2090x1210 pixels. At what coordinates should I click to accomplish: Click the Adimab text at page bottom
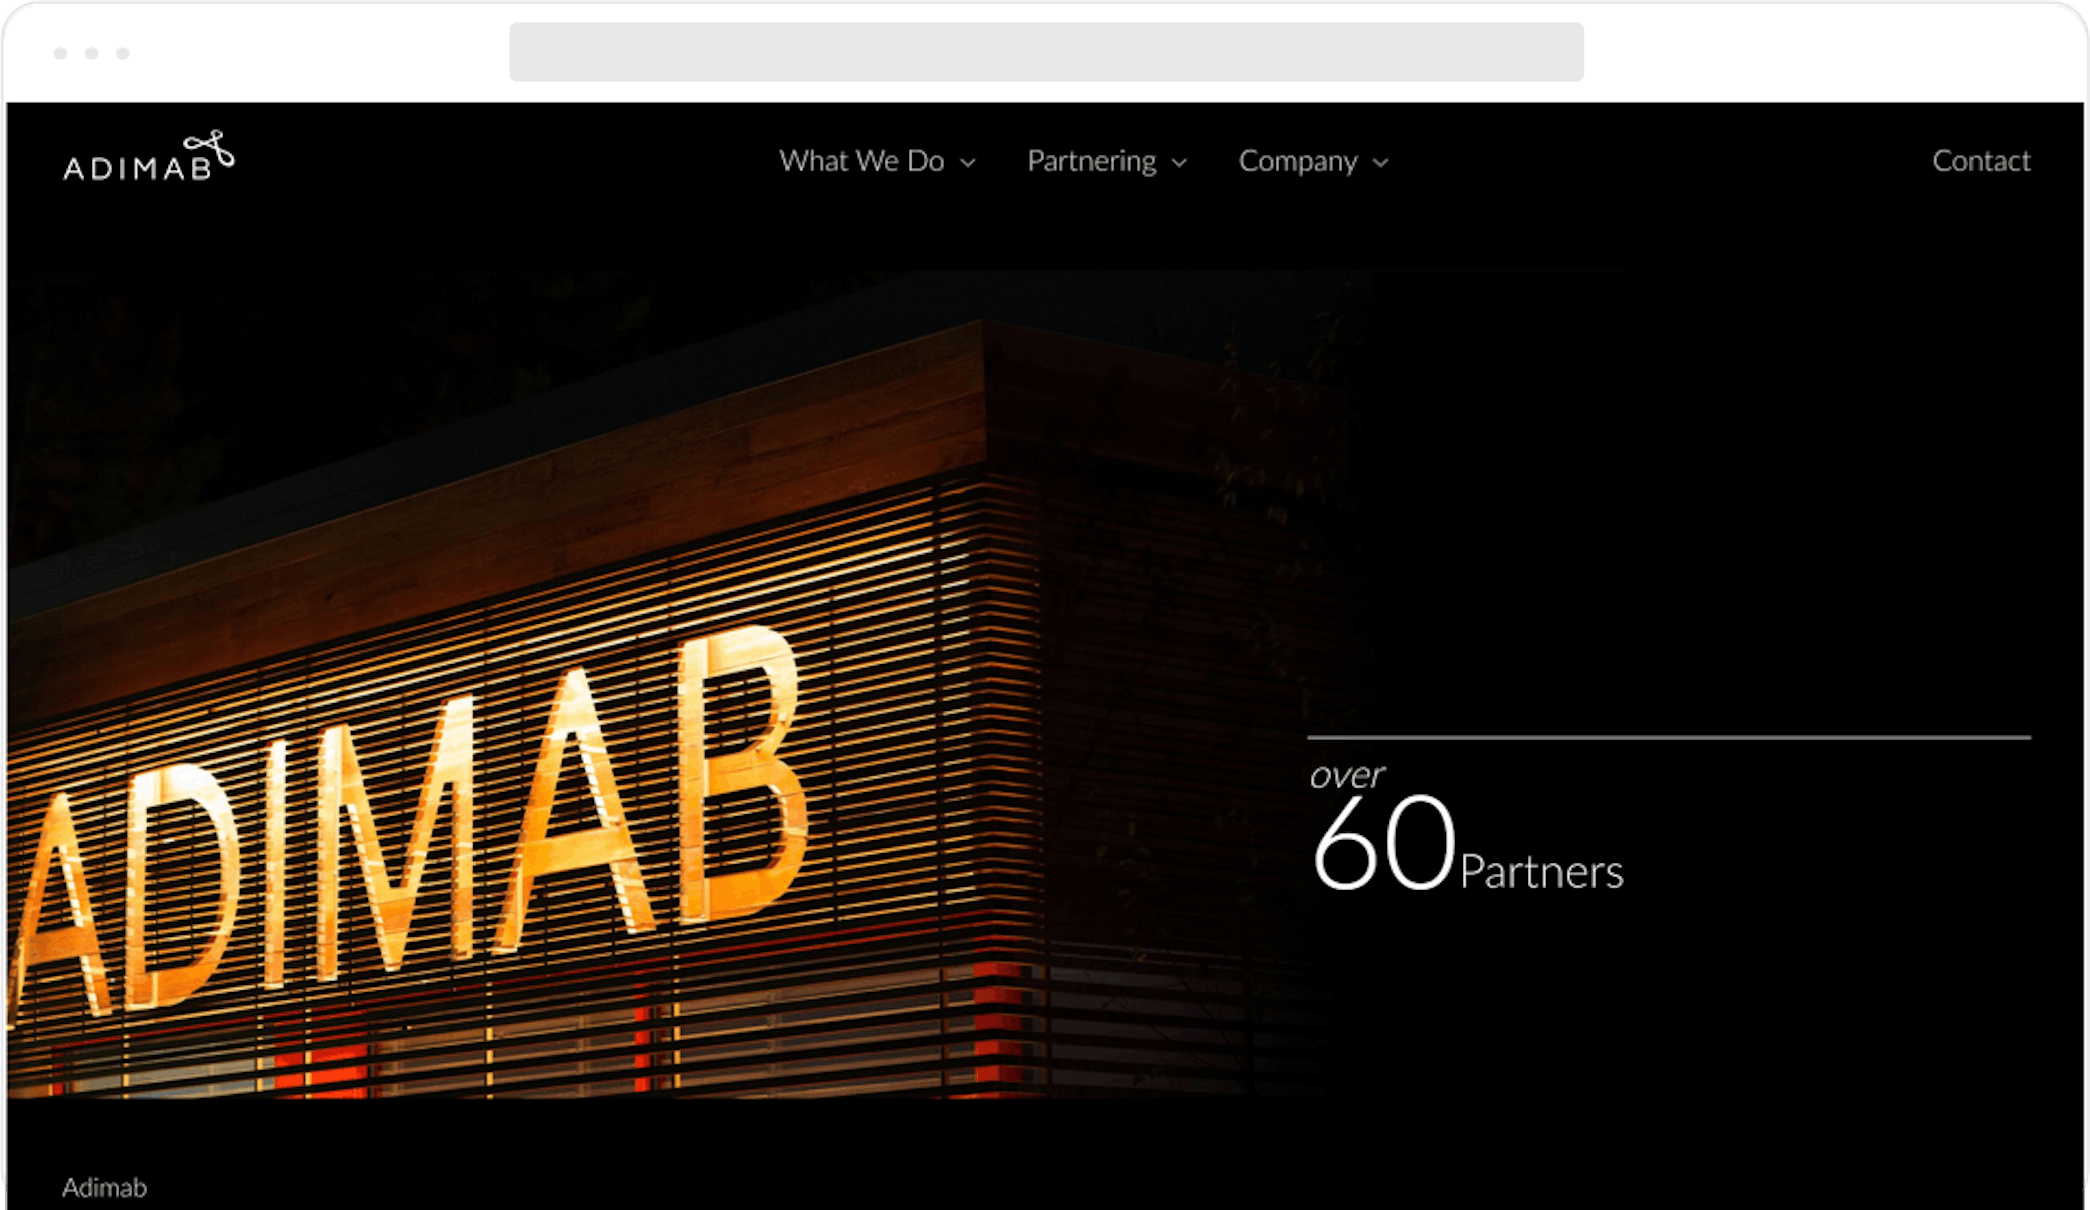(x=104, y=1187)
